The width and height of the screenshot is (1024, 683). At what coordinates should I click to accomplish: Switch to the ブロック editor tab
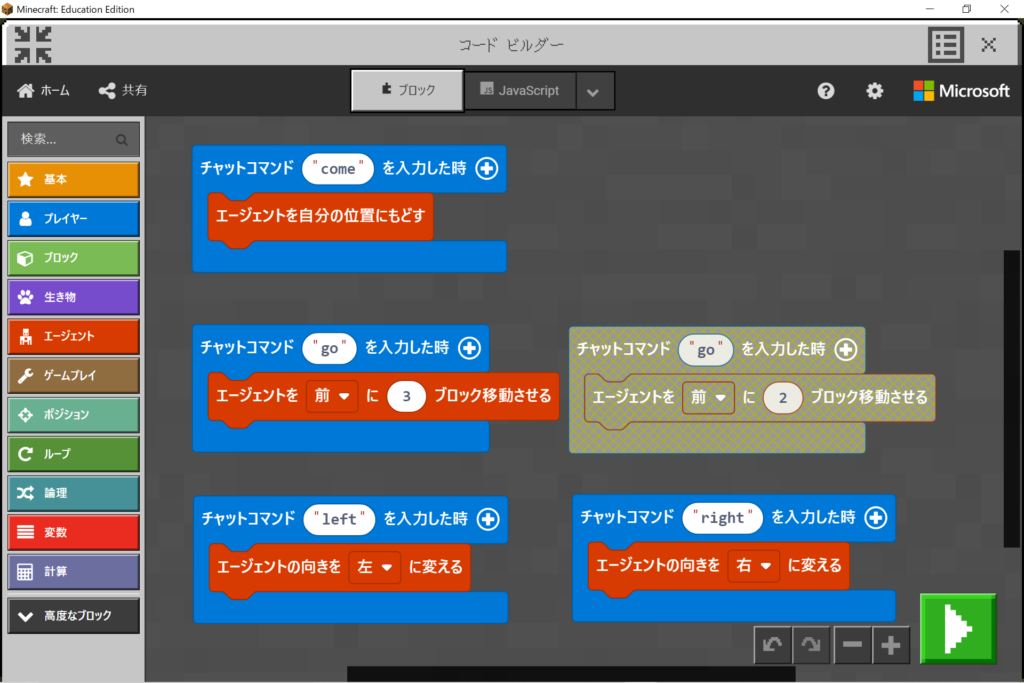coord(408,91)
